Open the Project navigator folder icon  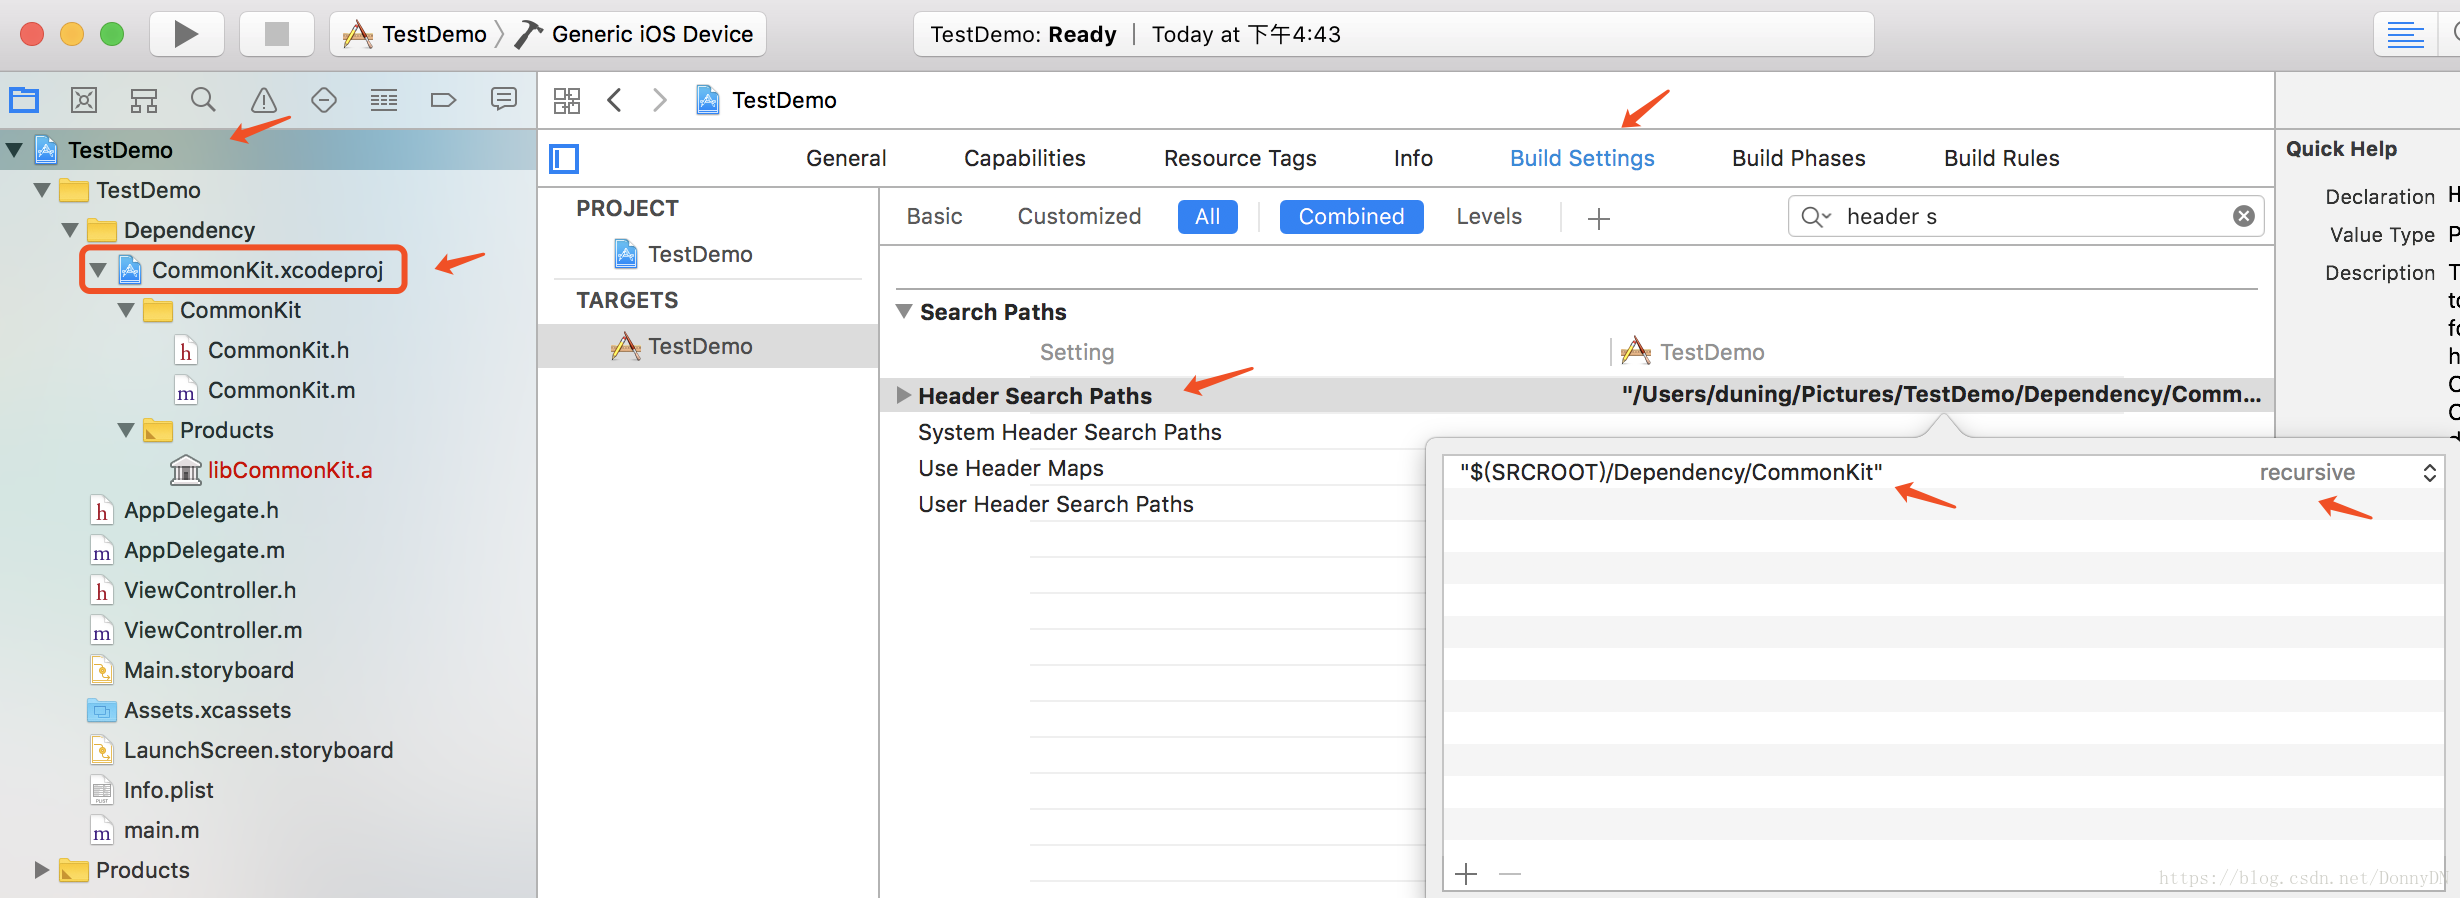point(24,100)
